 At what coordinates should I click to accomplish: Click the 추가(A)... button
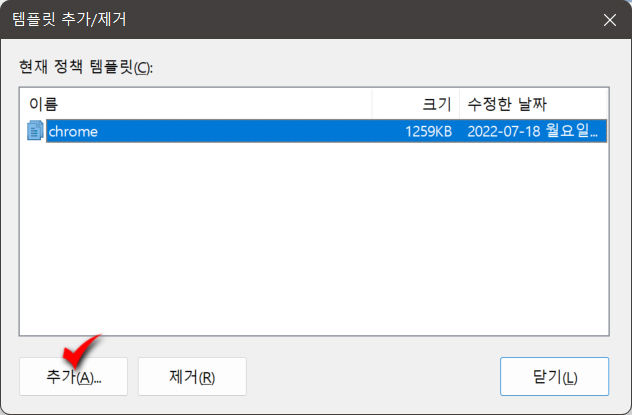[73, 377]
